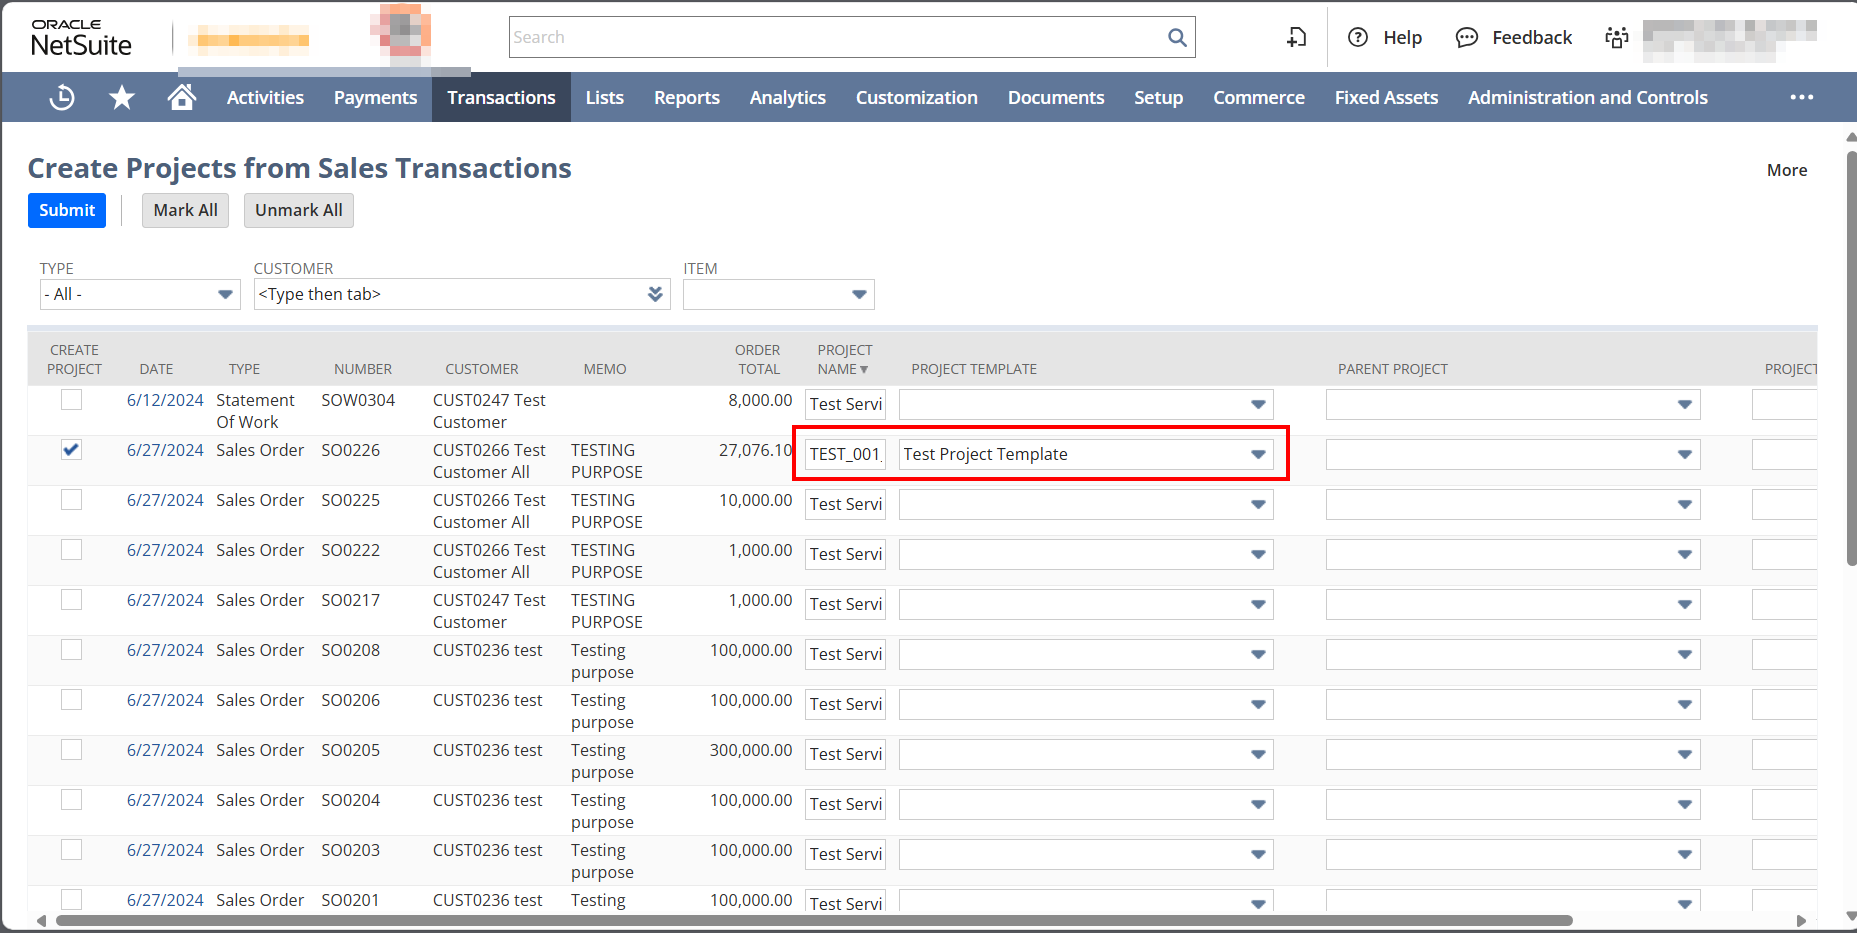
Task: Expand the Type filter dropdown
Action: pyautogui.click(x=225, y=294)
